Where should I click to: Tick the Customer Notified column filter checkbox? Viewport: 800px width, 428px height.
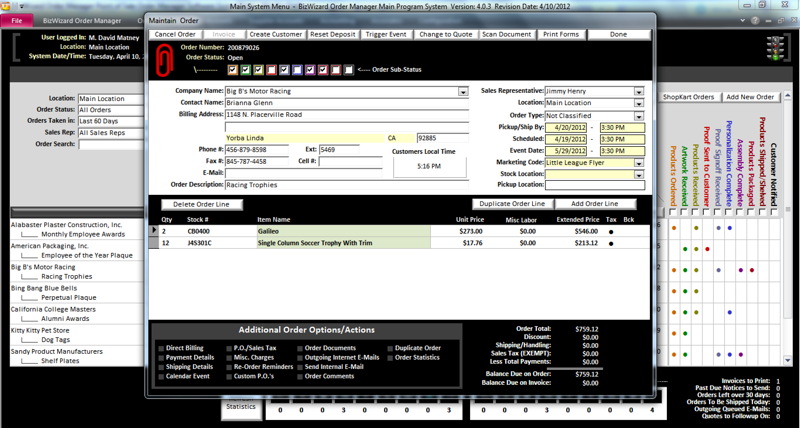(773, 212)
